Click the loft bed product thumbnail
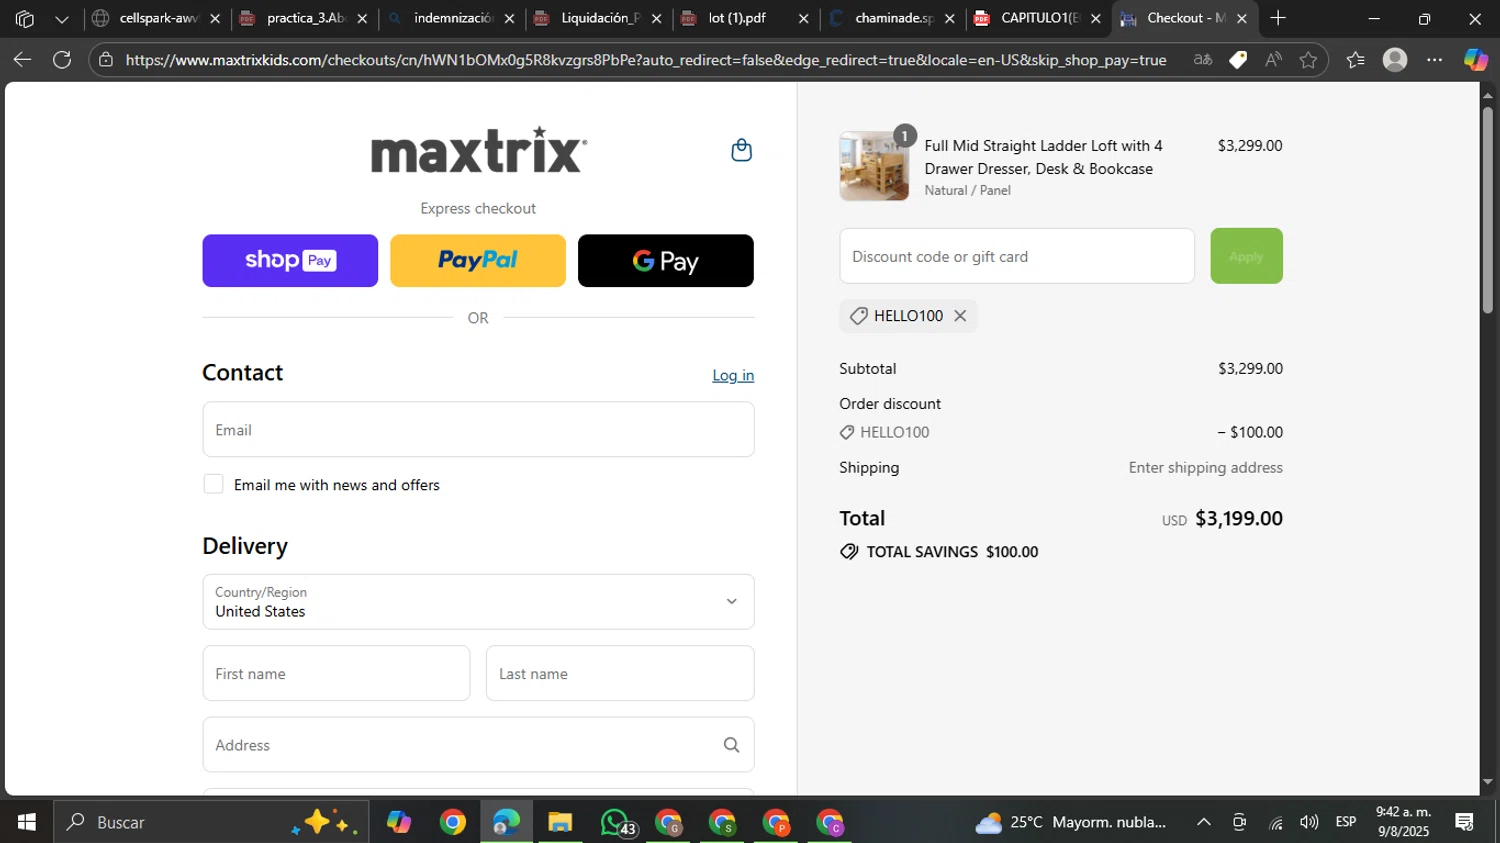The width and height of the screenshot is (1500, 843). (x=874, y=166)
